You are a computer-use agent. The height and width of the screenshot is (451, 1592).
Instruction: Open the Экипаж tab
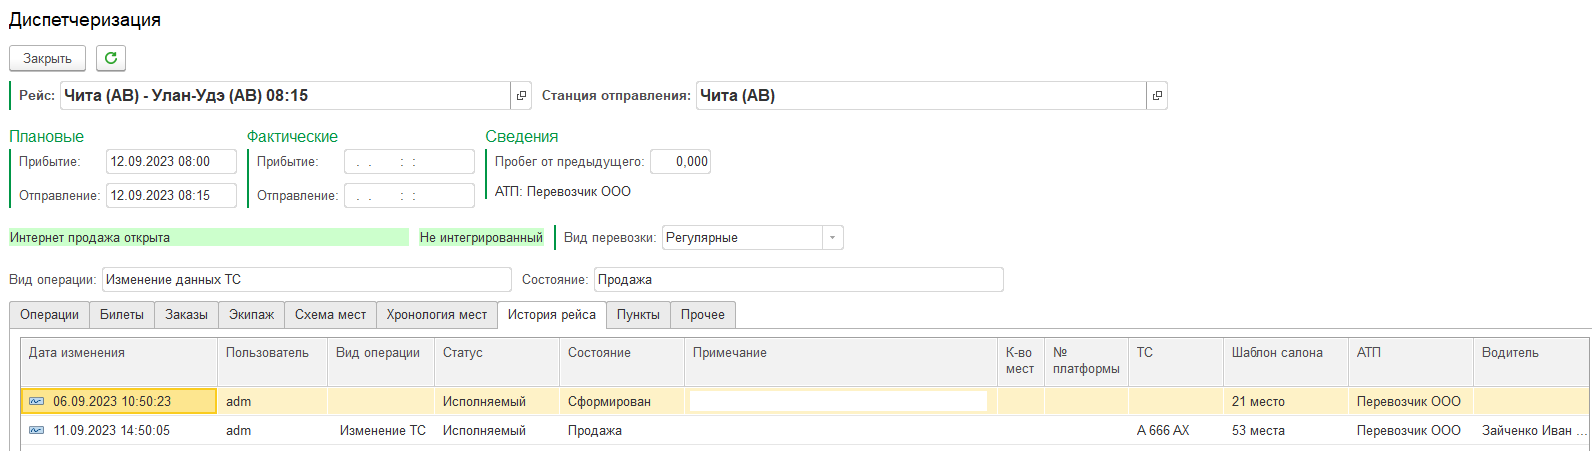251,315
